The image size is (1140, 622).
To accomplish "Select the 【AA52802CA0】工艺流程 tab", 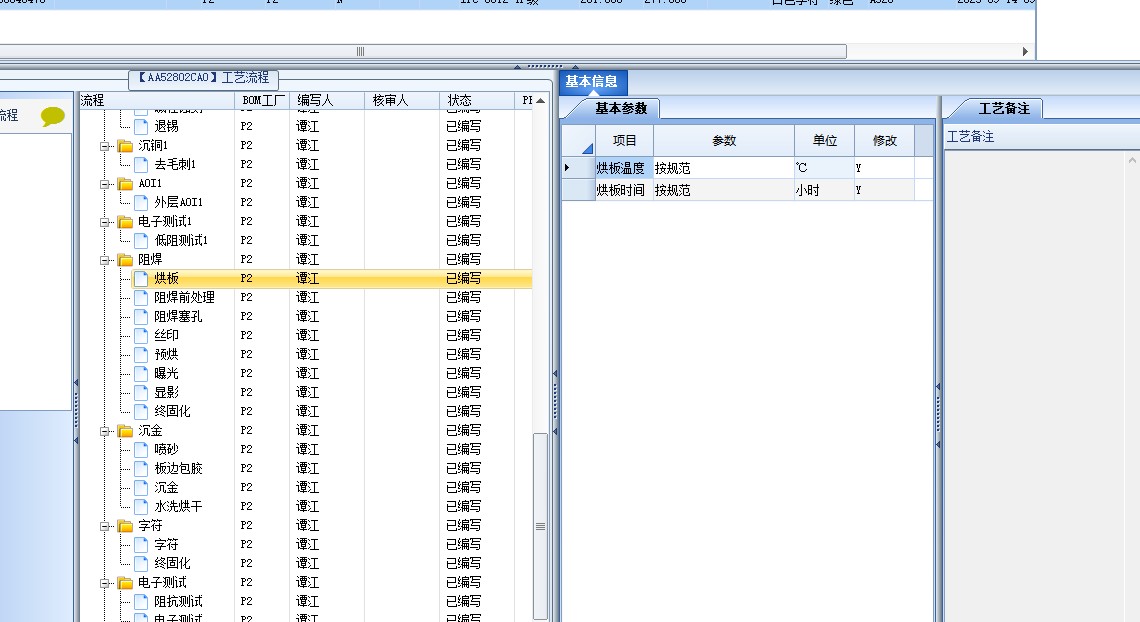I will point(204,78).
